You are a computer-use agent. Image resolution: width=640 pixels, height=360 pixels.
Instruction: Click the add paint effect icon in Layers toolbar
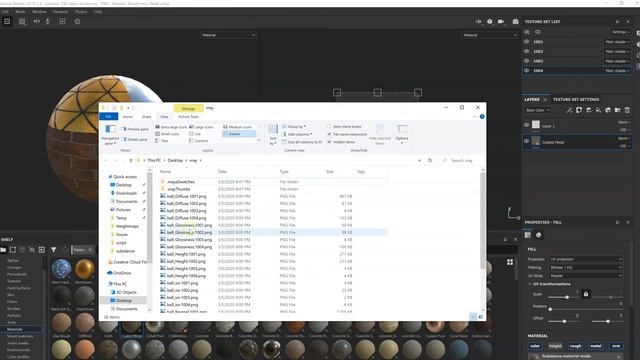tap(569, 110)
